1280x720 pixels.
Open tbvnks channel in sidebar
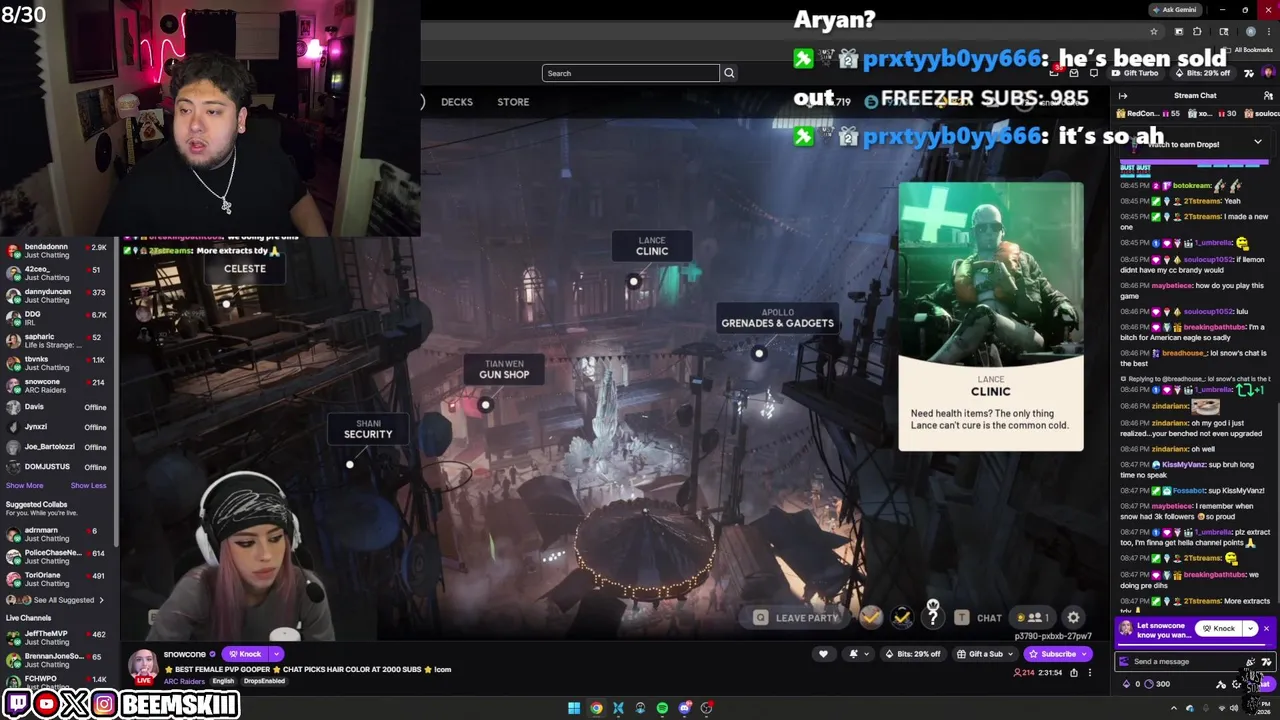[x=58, y=363]
